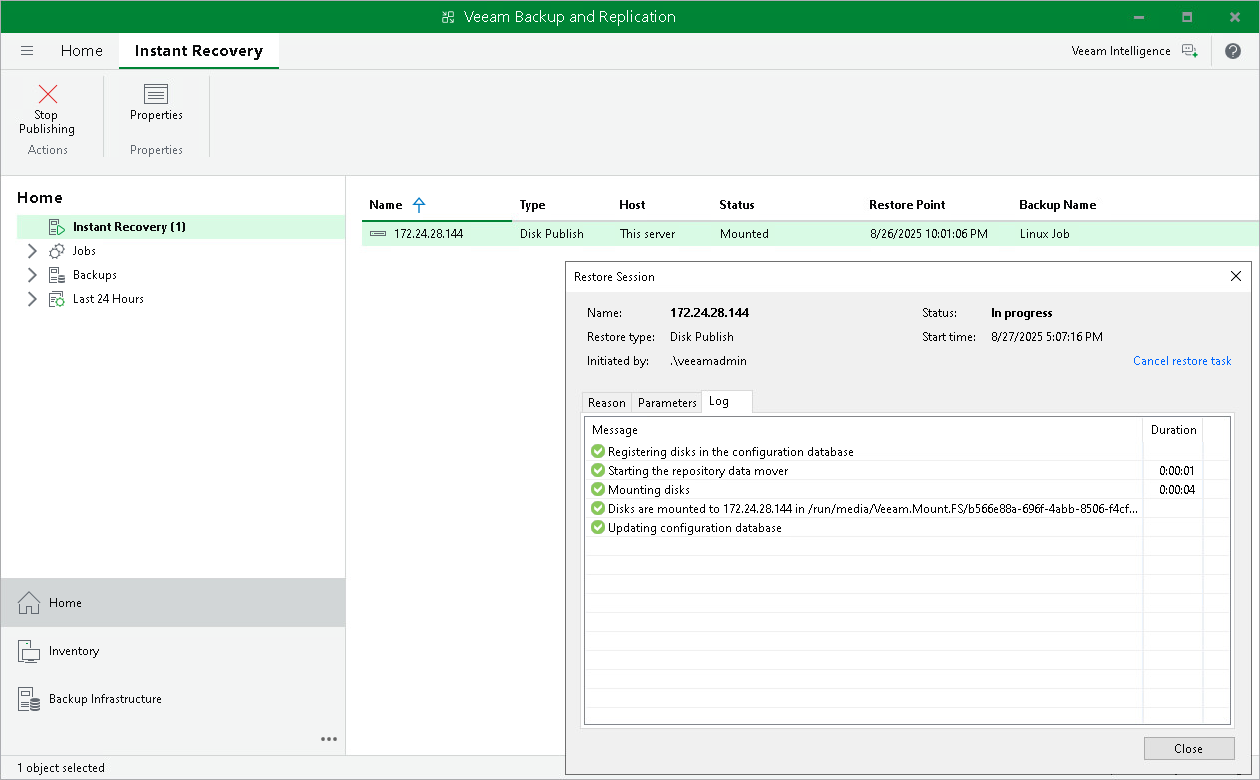Click the Duration column header in log
Screen dimensions: 1260x780
point(1174,430)
